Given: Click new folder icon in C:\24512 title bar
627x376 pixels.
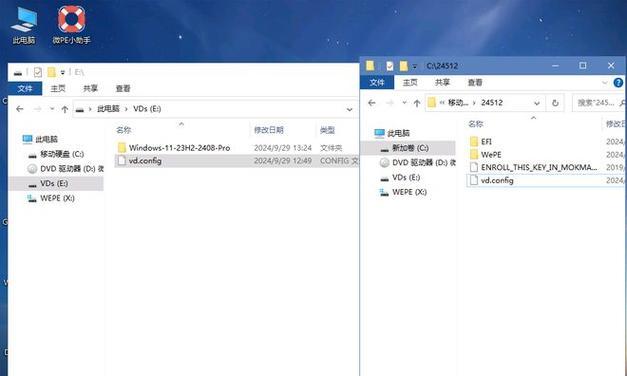Looking at the screenshot, I should pos(403,66).
